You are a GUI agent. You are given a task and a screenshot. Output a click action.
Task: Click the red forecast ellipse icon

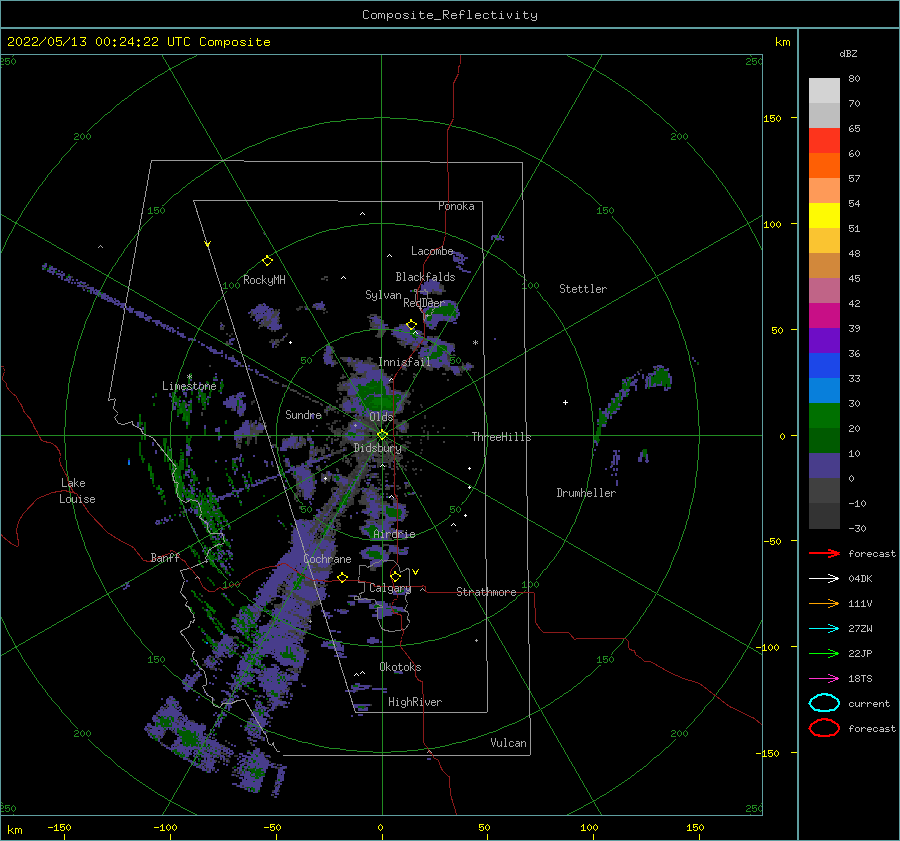(x=824, y=728)
